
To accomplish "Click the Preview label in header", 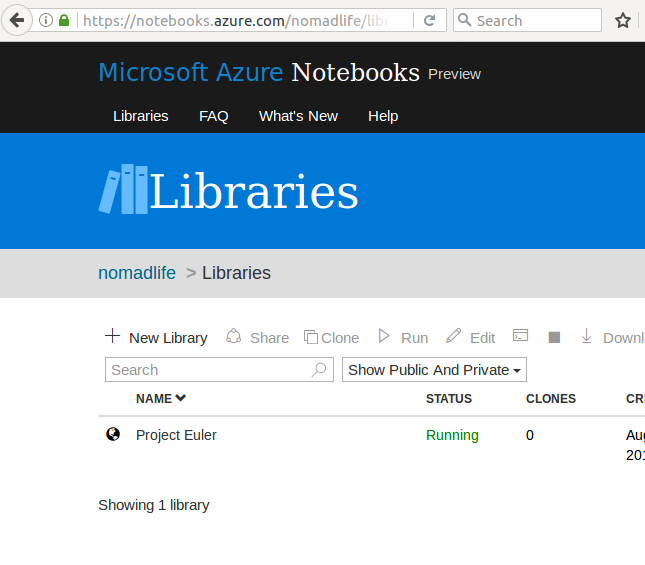I will [x=454, y=74].
